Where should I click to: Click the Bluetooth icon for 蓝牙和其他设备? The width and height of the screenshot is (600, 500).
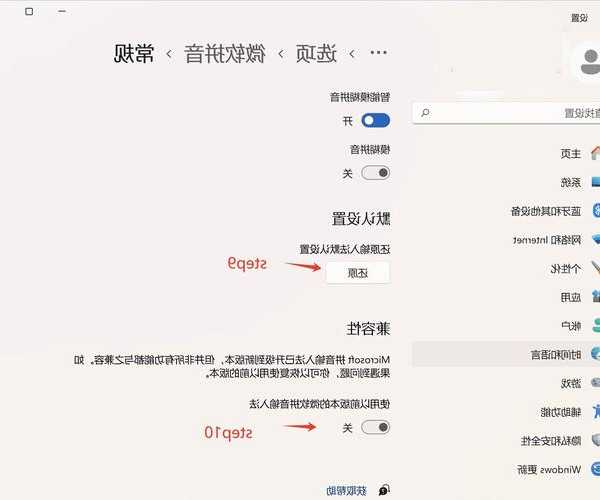tap(595, 211)
